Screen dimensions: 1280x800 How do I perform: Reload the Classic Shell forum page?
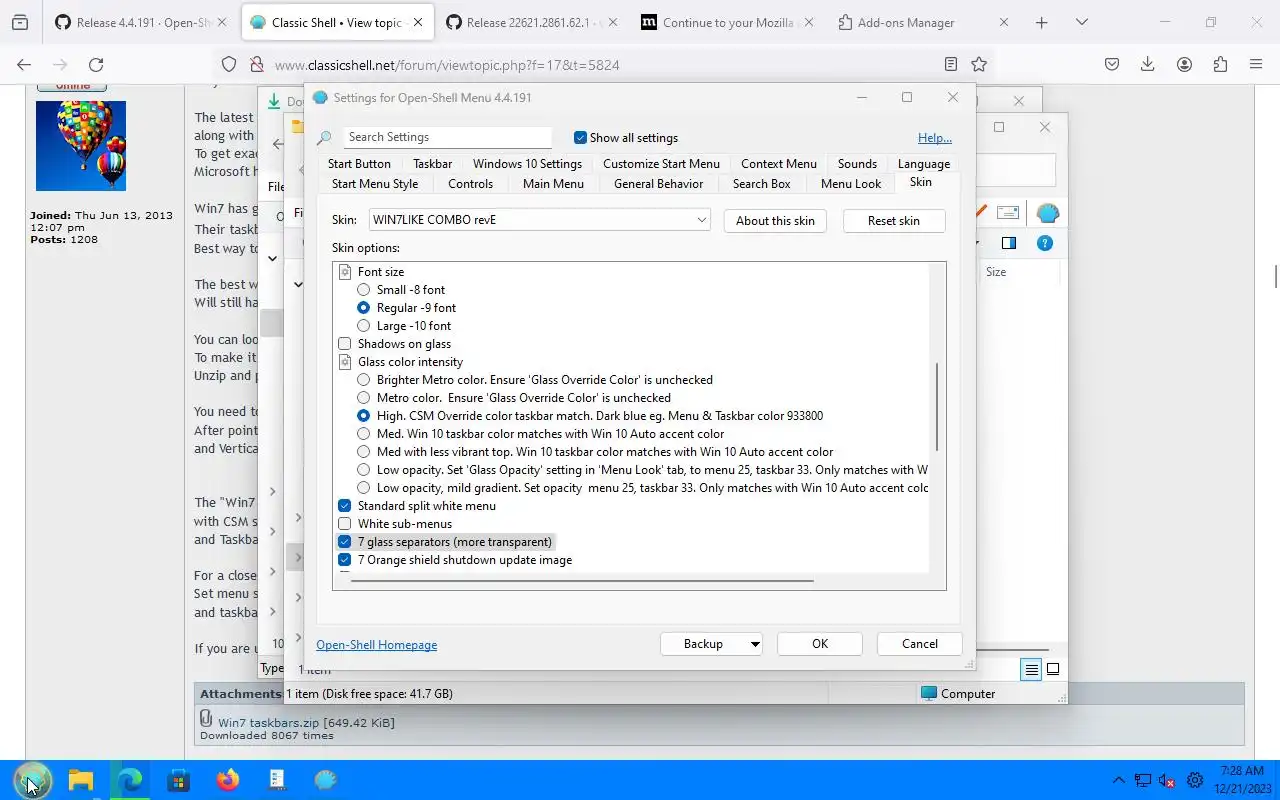(96, 64)
